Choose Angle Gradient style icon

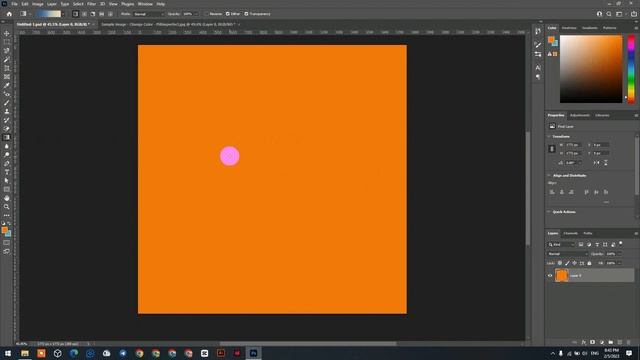click(93, 14)
